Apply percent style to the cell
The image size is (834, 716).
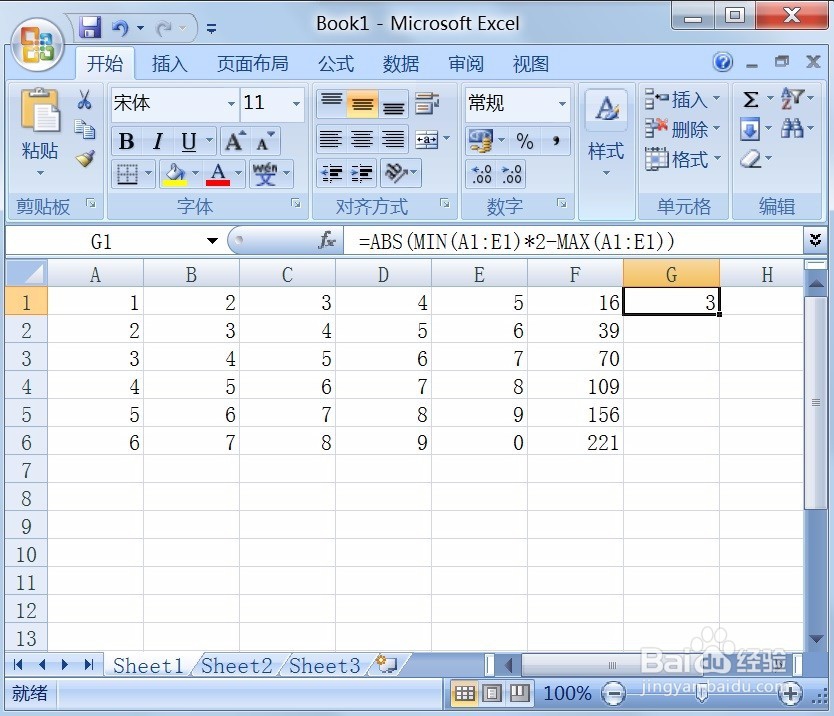click(x=524, y=141)
